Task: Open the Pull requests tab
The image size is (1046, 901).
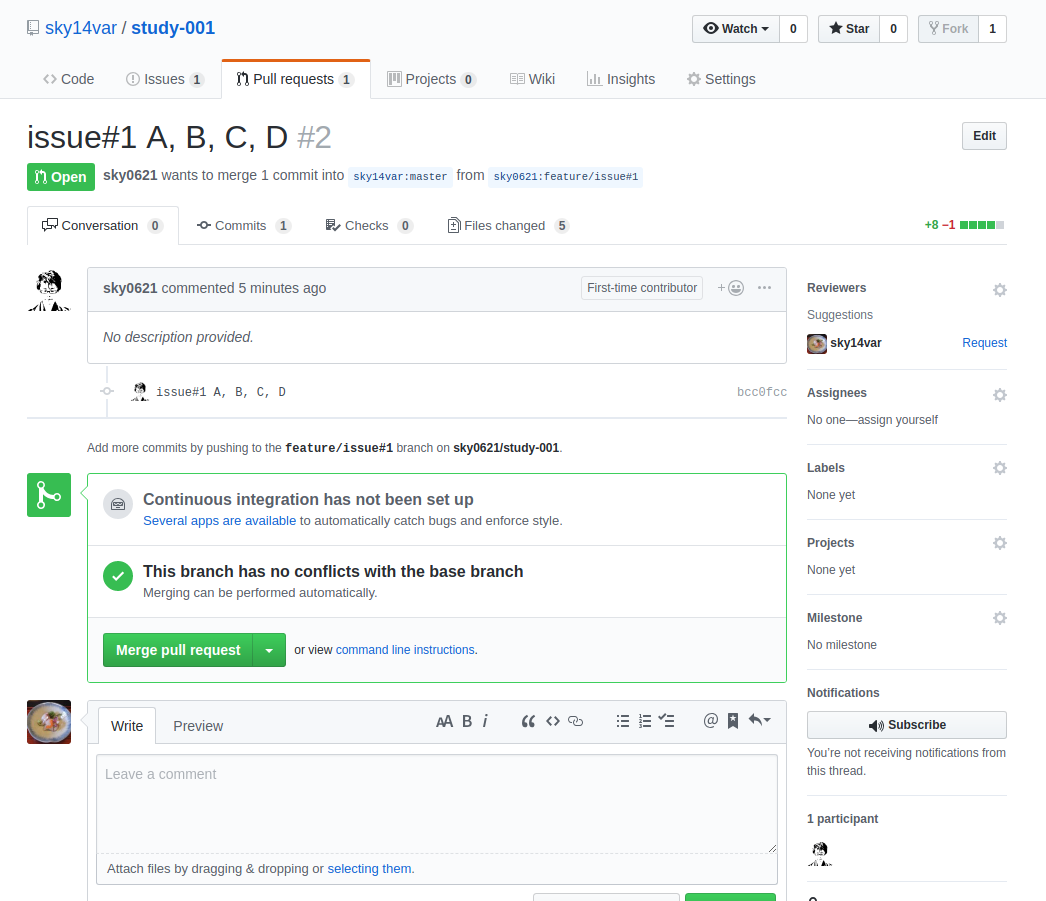Action: (x=296, y=79)
